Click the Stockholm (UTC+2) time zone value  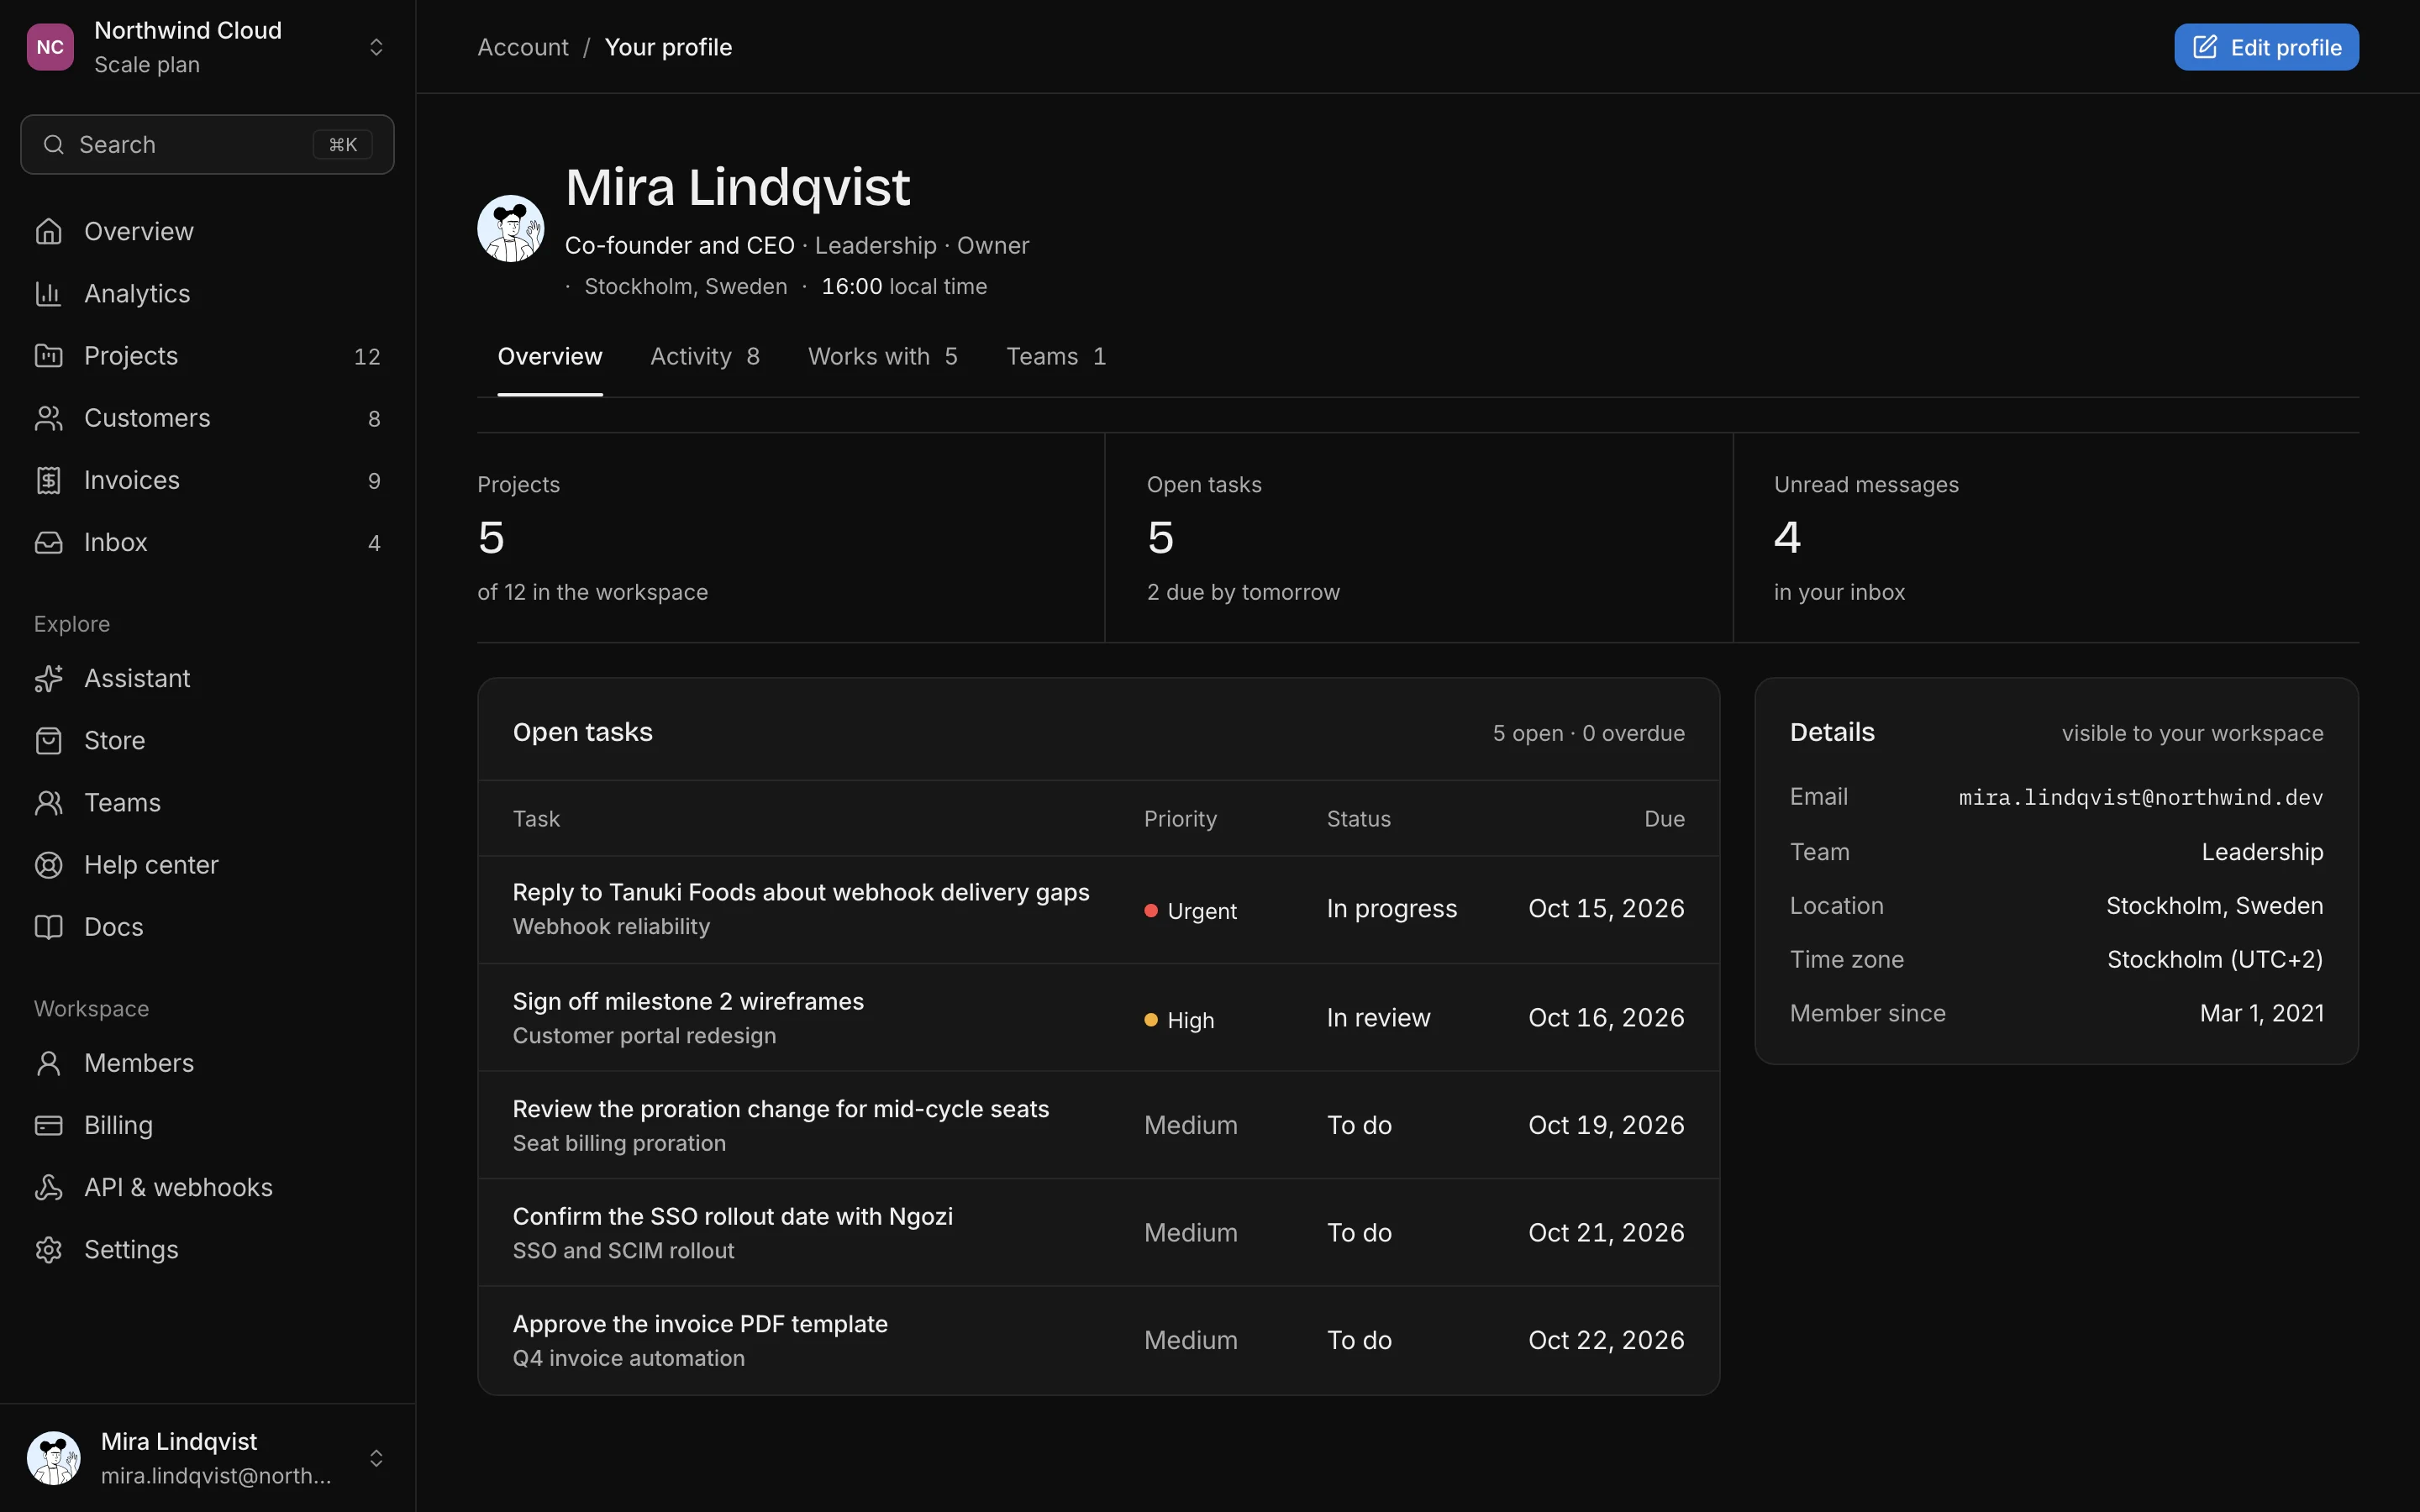click(x=2215, y=960)
